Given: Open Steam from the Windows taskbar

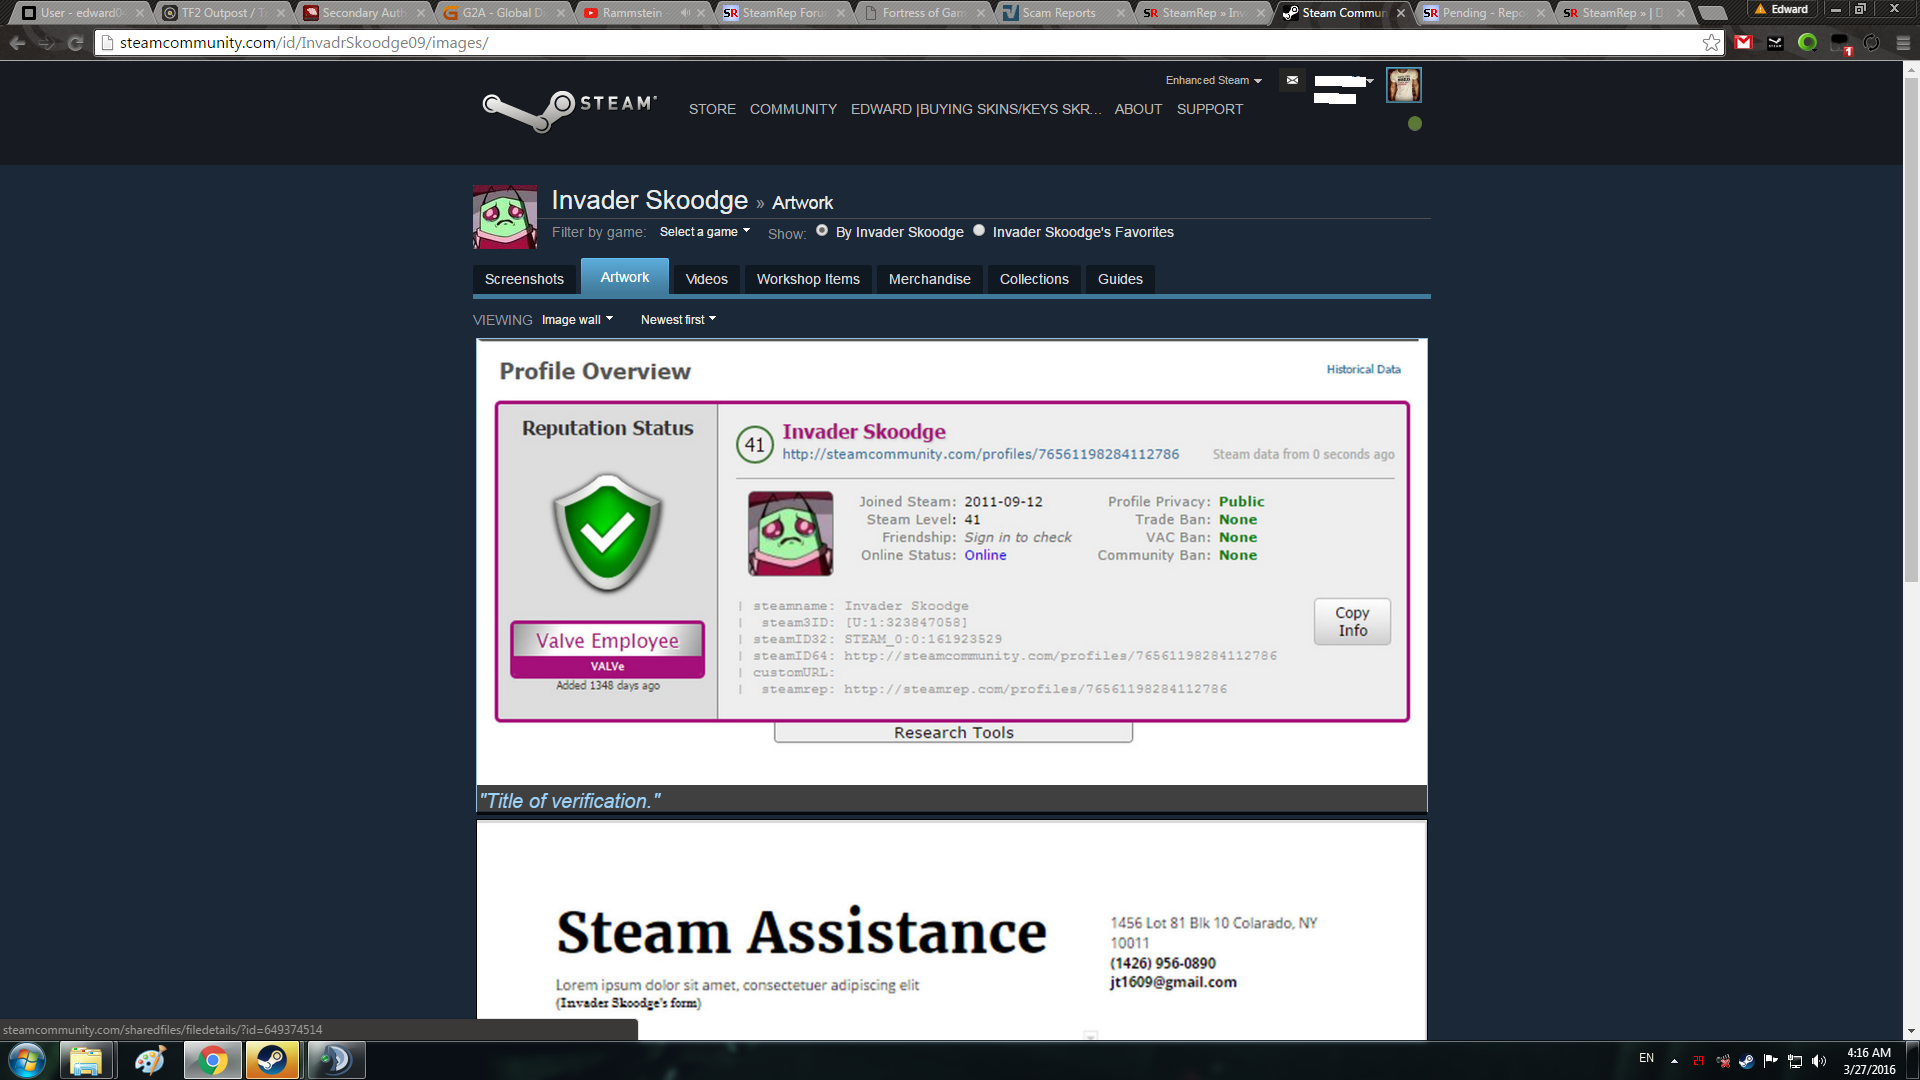Looking at the screenshot, I should 271,1060.
